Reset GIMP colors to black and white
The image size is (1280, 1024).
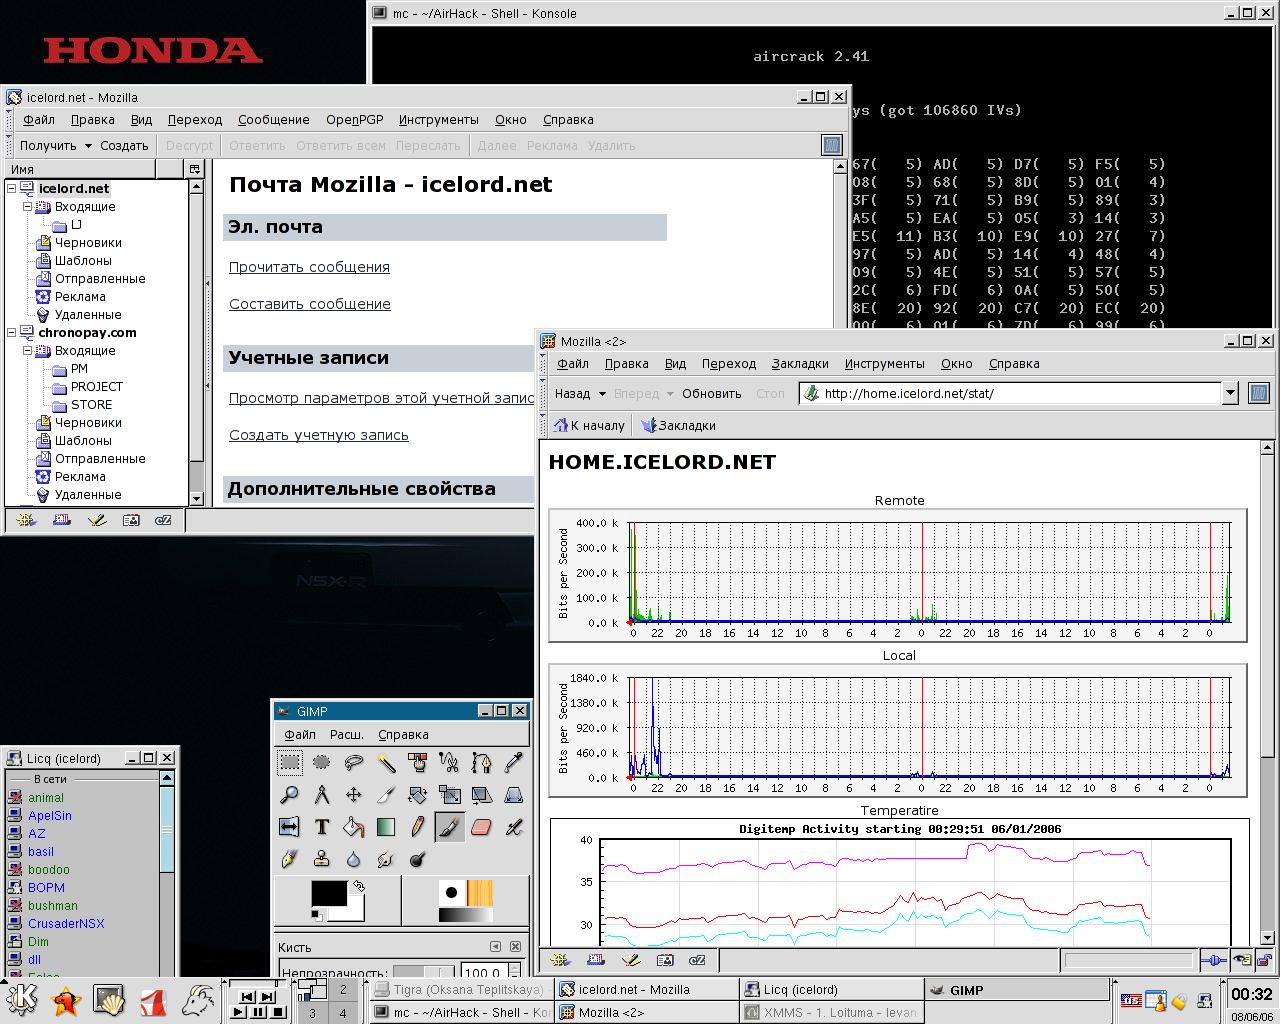tap(317, 914)
